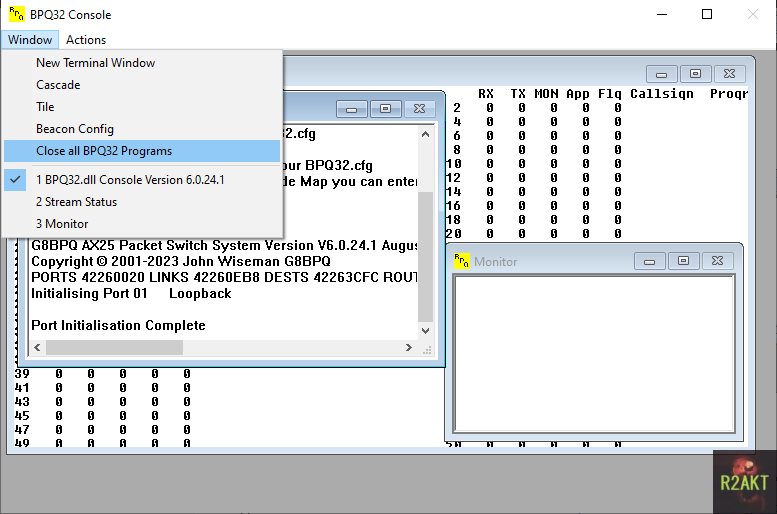777x514 pixels.
Task: Click the console vertical scrollbar thumb
Action: [425, 257]
